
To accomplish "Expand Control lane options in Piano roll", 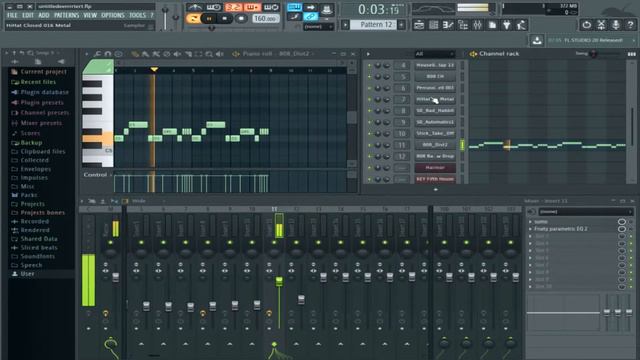I will pos(111,175).
